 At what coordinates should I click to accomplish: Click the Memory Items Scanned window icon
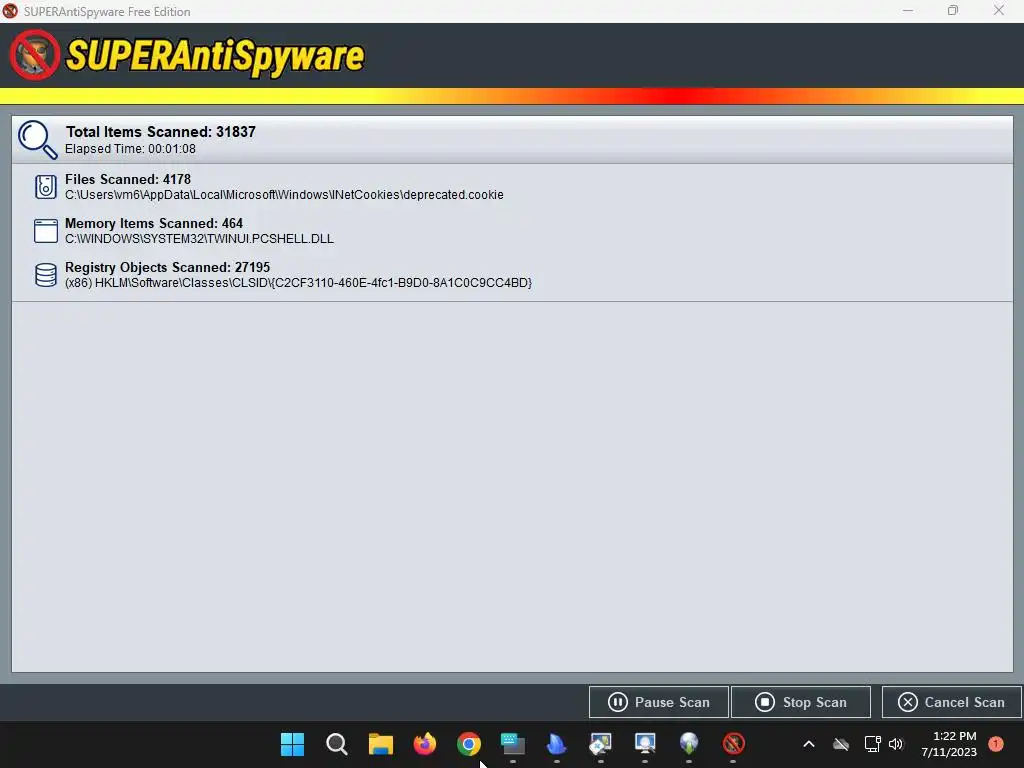(46, 231)
